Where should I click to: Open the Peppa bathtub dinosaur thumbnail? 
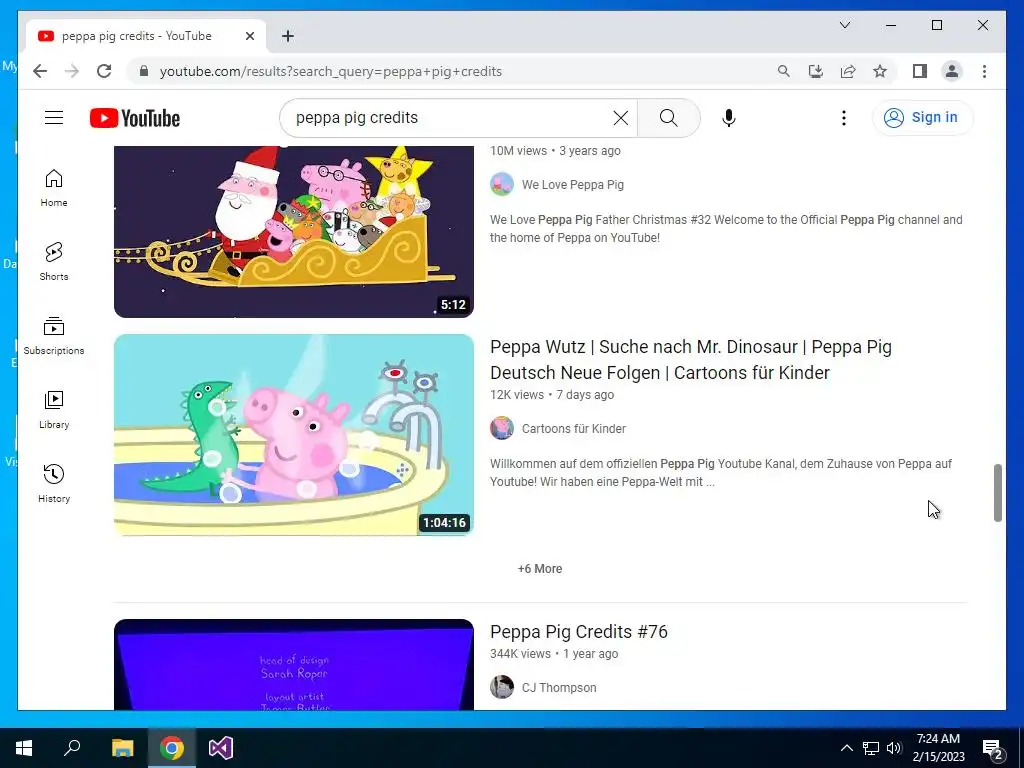294,435
